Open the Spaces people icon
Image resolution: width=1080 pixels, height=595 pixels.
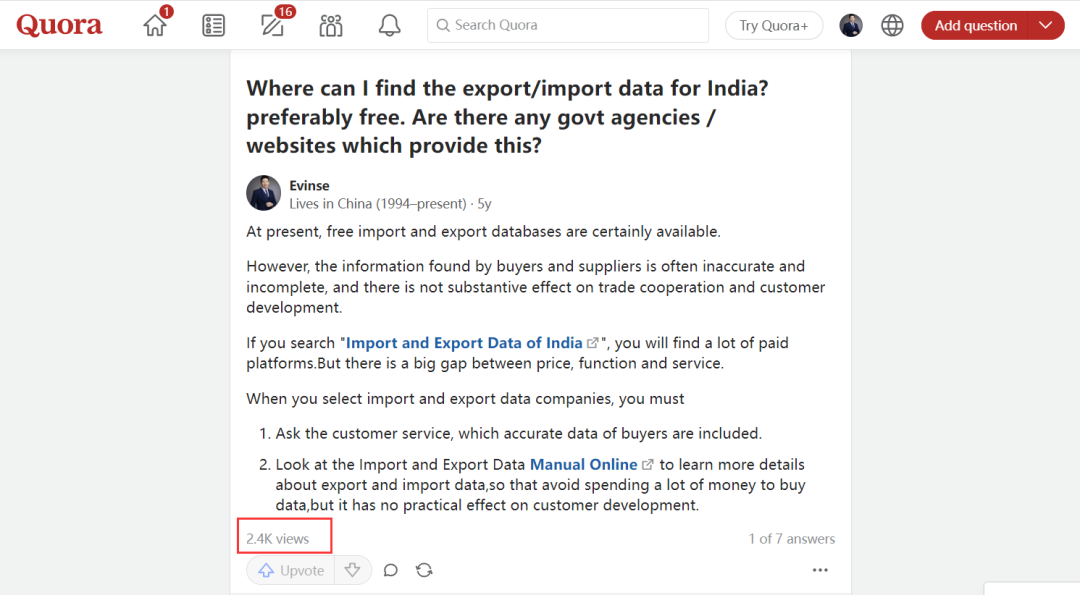point(331,25)
